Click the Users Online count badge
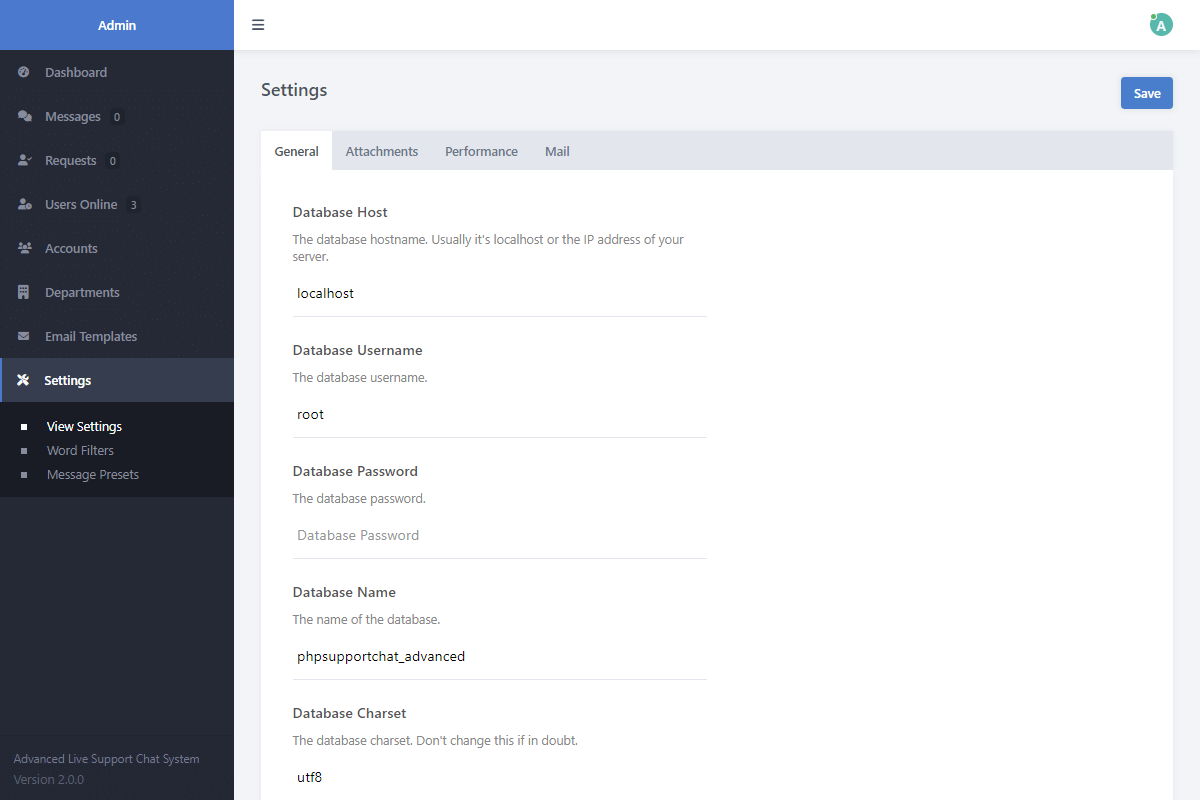The image size is (1200, 800). 133,205
